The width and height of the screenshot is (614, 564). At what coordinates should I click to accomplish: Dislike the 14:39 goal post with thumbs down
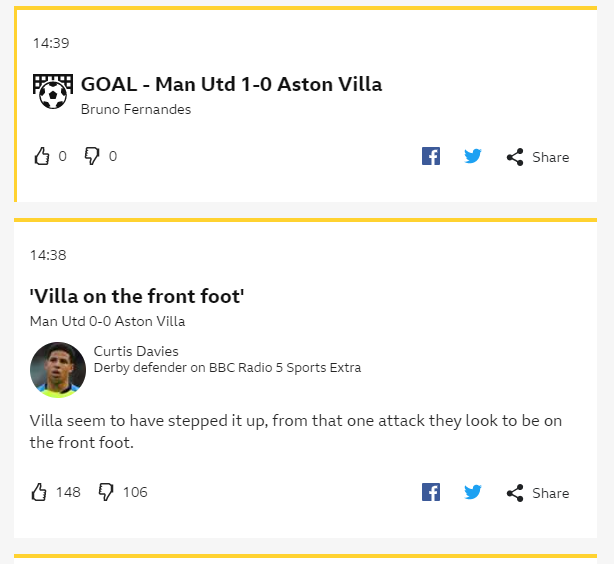coord(92,156)
